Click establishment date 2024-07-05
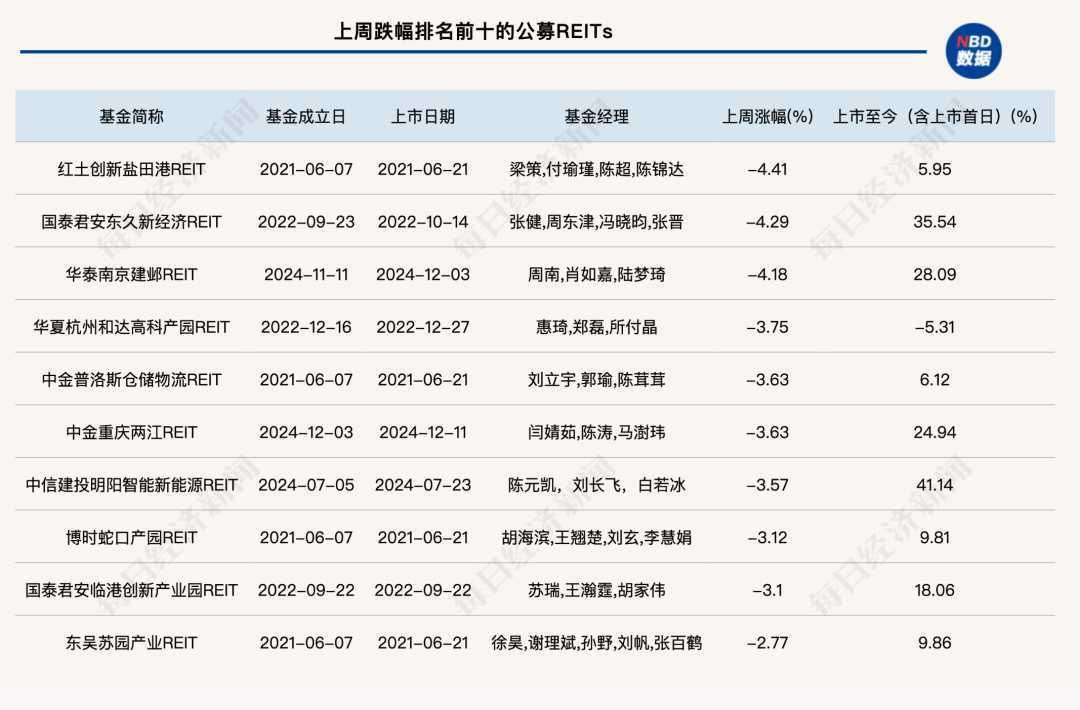This screenshot has height=710, width=1080. [x=306, y=485]
